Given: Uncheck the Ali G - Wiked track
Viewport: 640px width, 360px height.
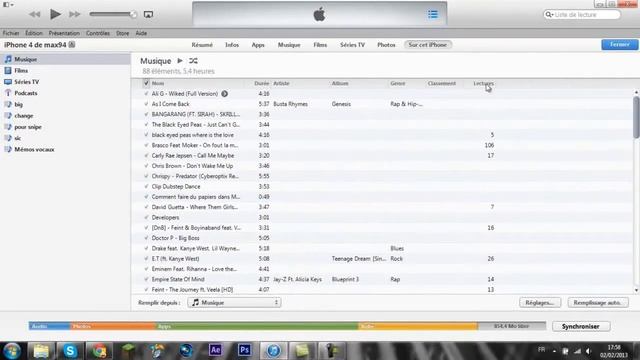Looking at the screenshot, I should pos(146,94).
